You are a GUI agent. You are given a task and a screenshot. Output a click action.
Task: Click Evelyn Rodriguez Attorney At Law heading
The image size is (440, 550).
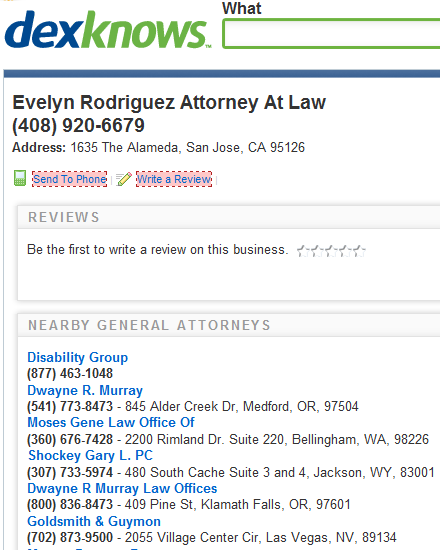point(169,102)
